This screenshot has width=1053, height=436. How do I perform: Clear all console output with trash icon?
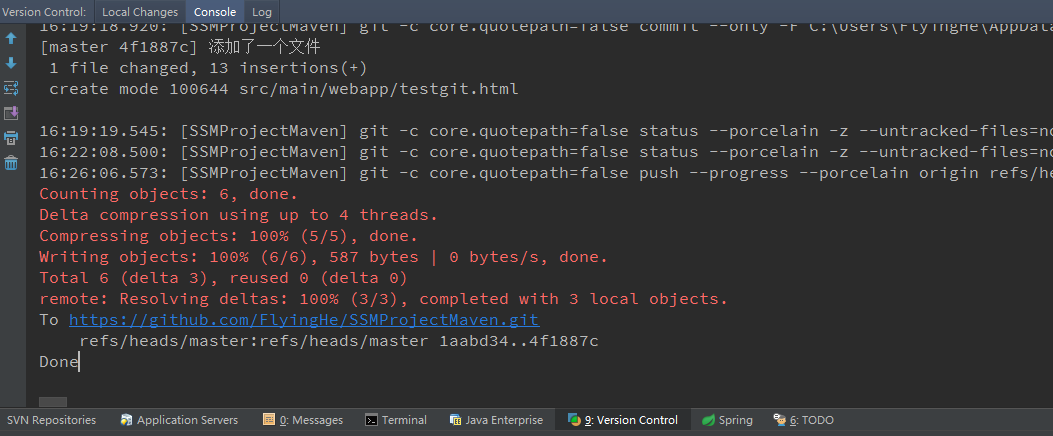pos(11,163)
